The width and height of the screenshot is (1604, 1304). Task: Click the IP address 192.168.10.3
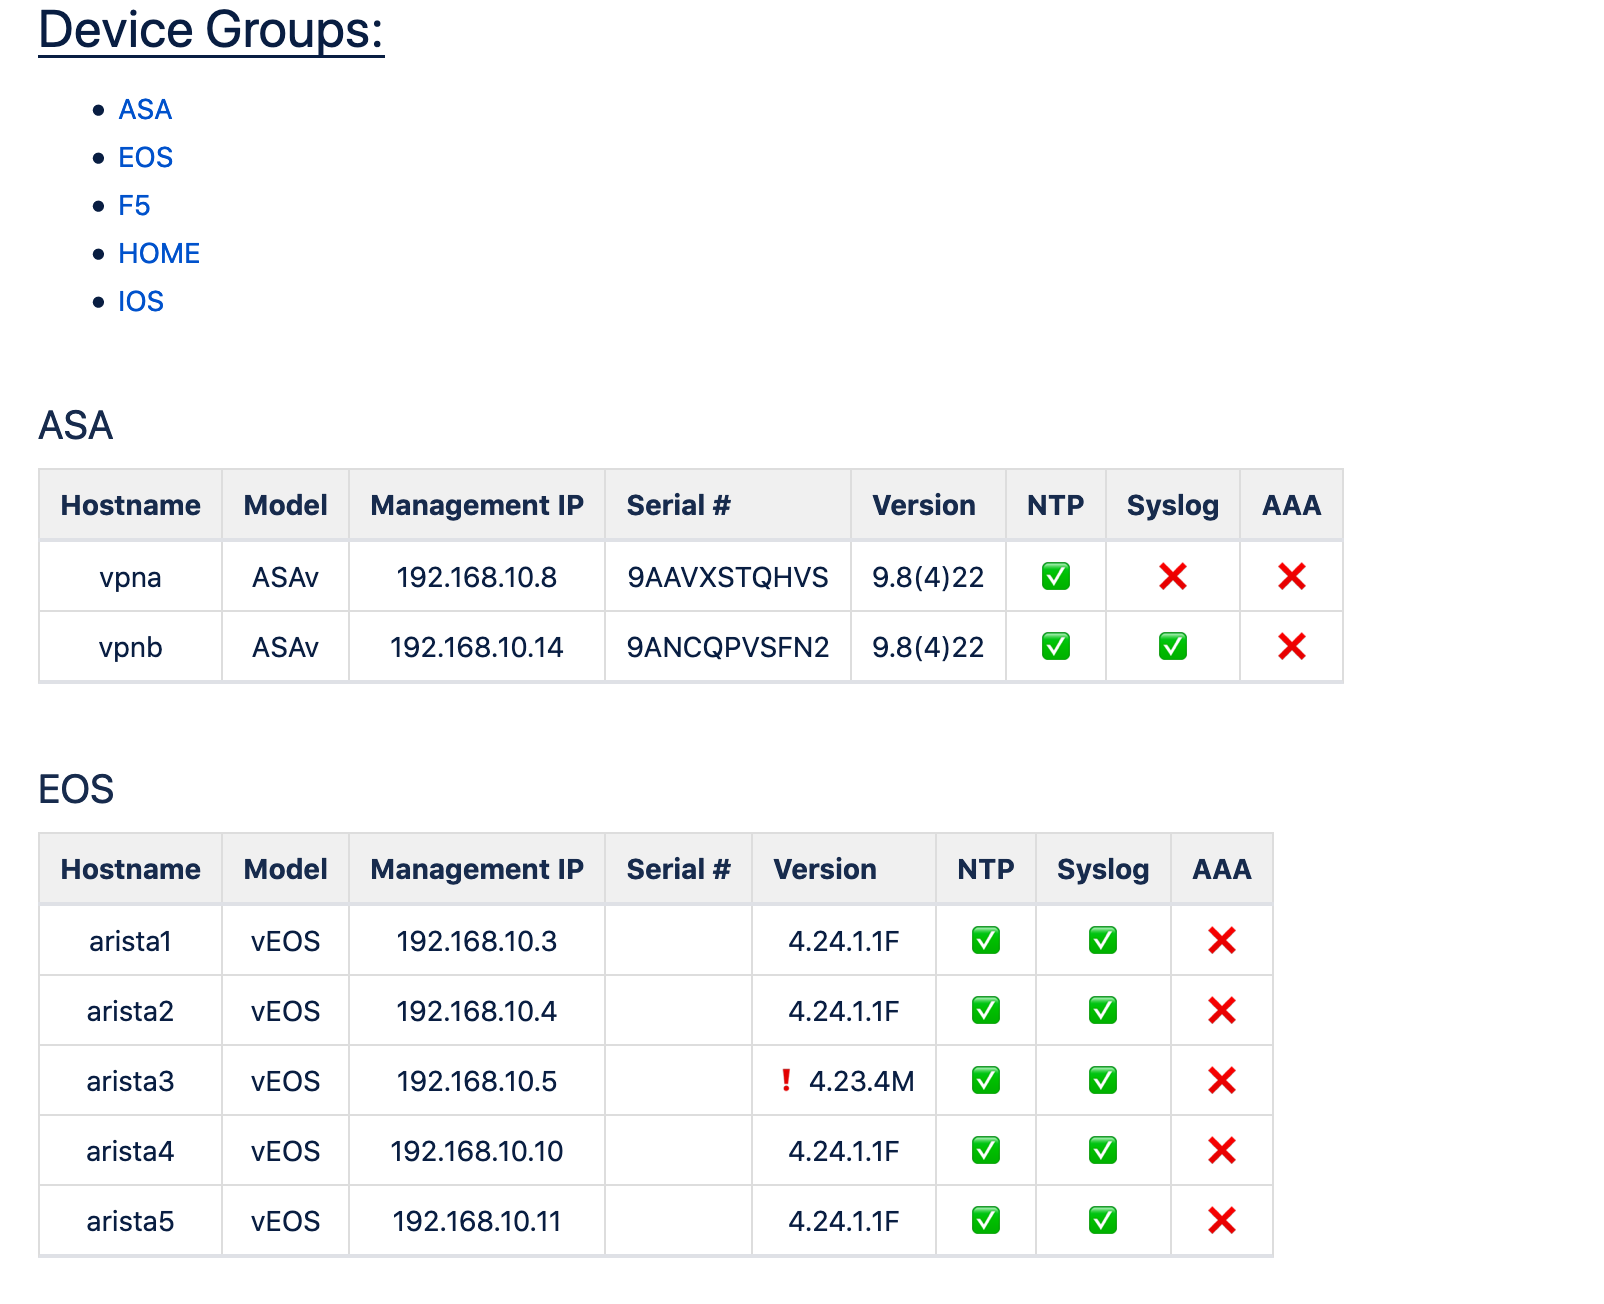click(477, 941)
